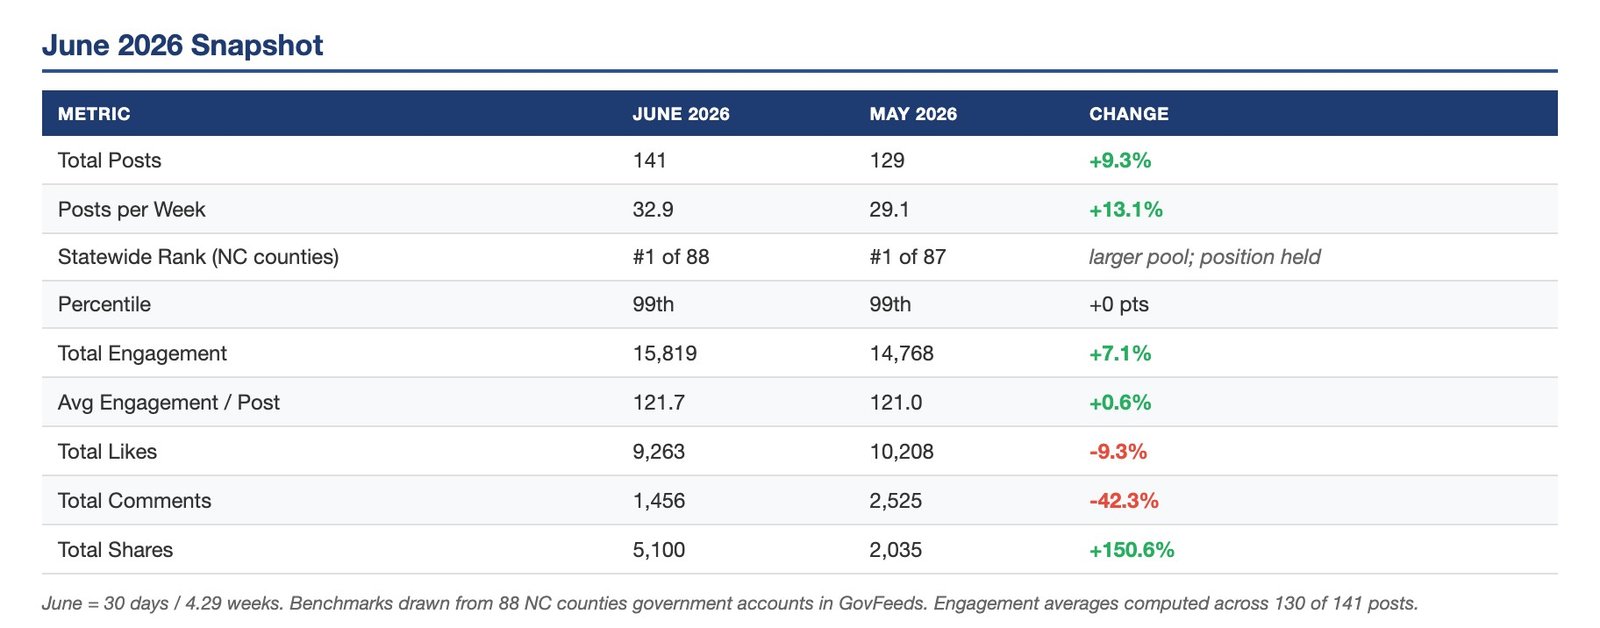Click the comments value 1,456
The image size is (1600, 628).
658,500
